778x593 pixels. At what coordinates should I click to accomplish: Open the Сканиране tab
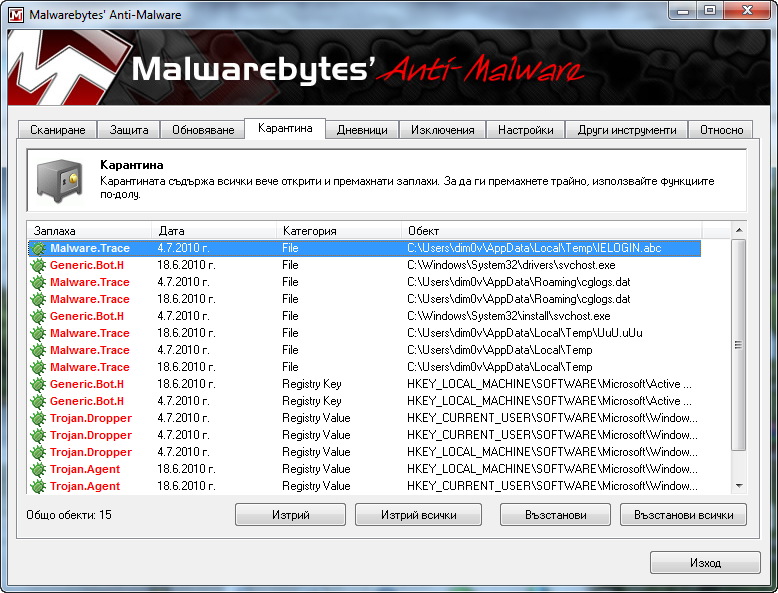point(58,130)
